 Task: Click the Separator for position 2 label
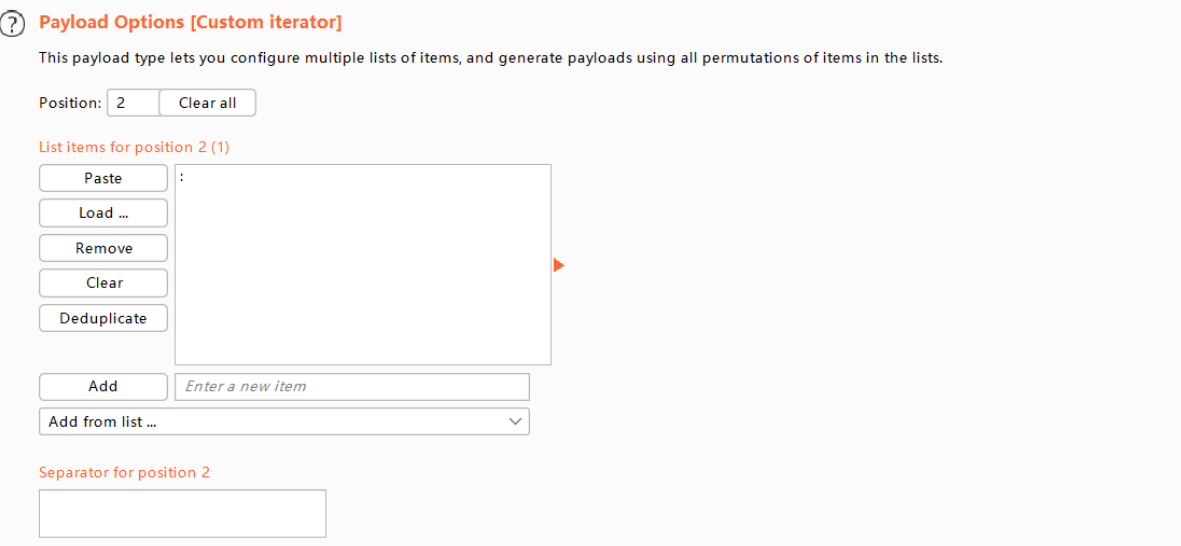pyautogui.click(x=124, y=472)
